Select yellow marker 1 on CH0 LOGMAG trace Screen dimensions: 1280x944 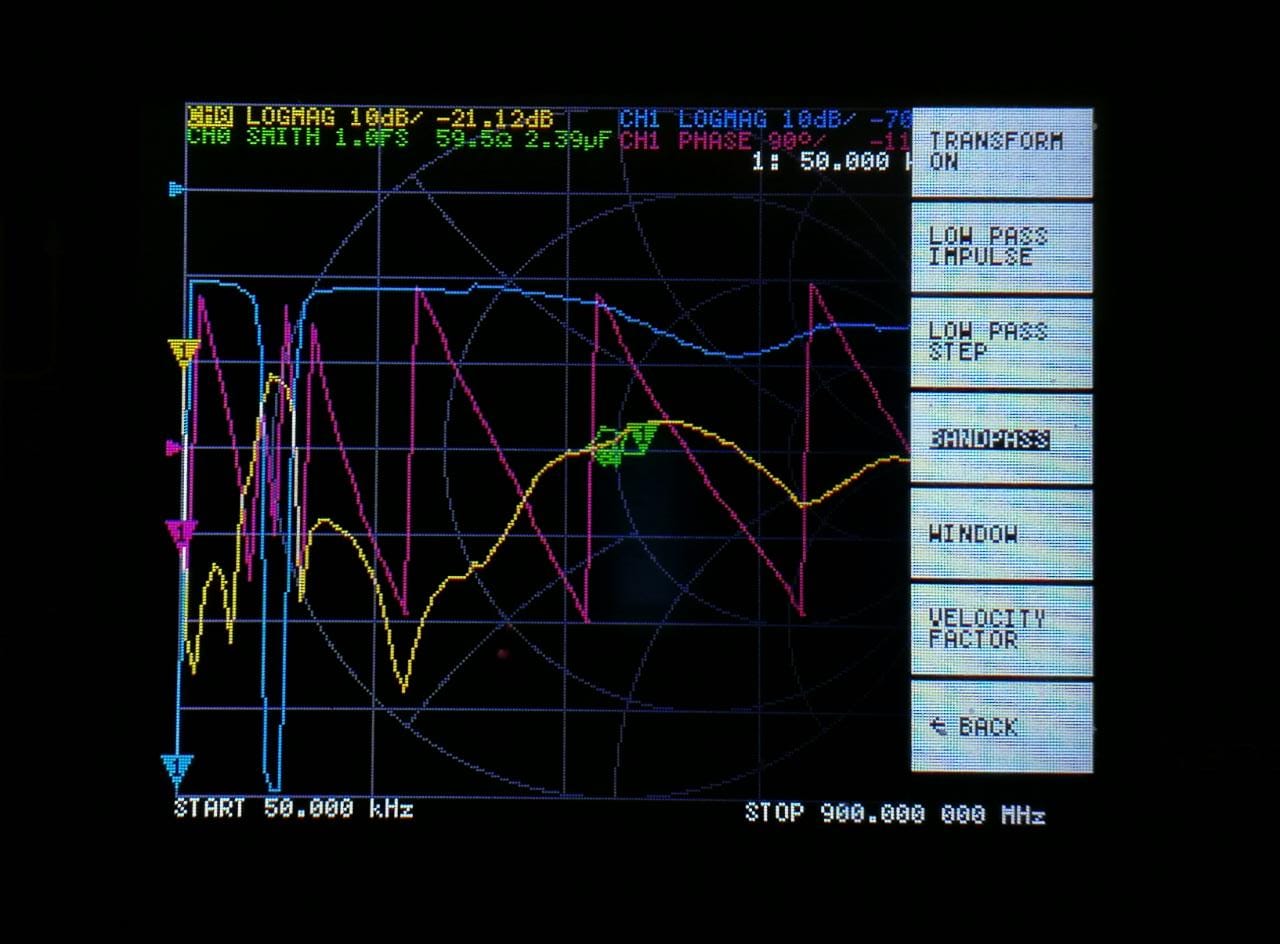[184, 352]
